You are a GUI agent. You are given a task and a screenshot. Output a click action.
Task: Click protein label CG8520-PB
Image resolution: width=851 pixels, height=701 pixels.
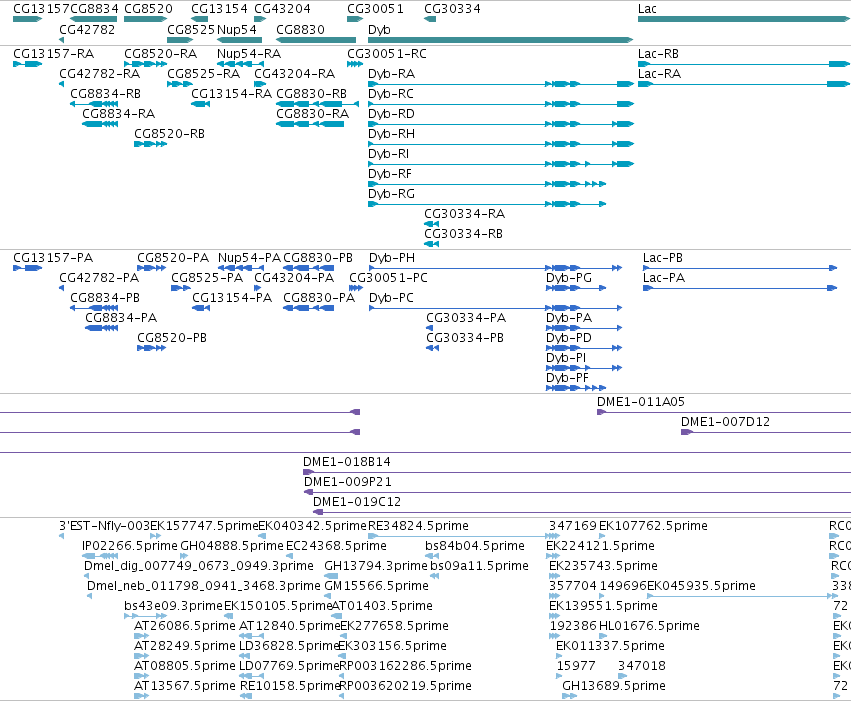tap(172, 338)
